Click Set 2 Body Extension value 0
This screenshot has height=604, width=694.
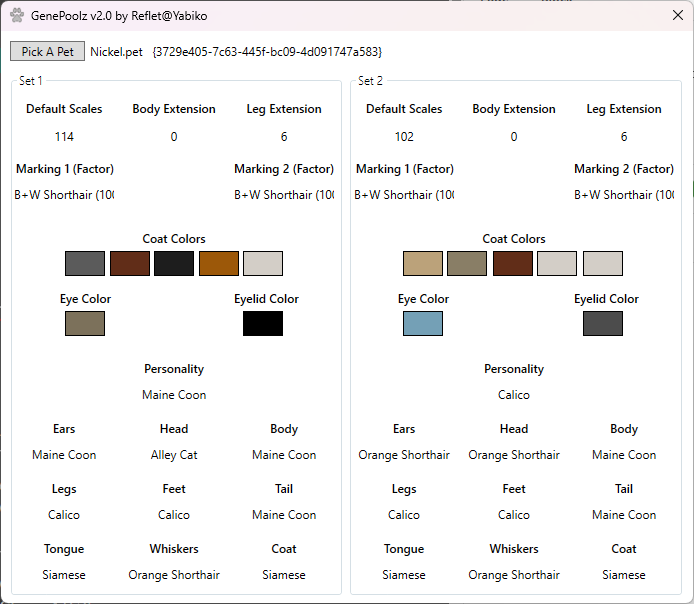(514, 137)
